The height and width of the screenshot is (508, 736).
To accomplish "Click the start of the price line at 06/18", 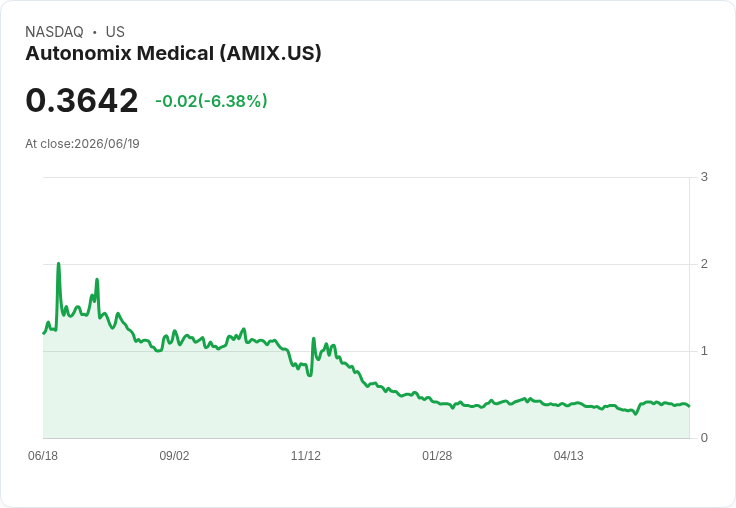I will click(44, 333).
